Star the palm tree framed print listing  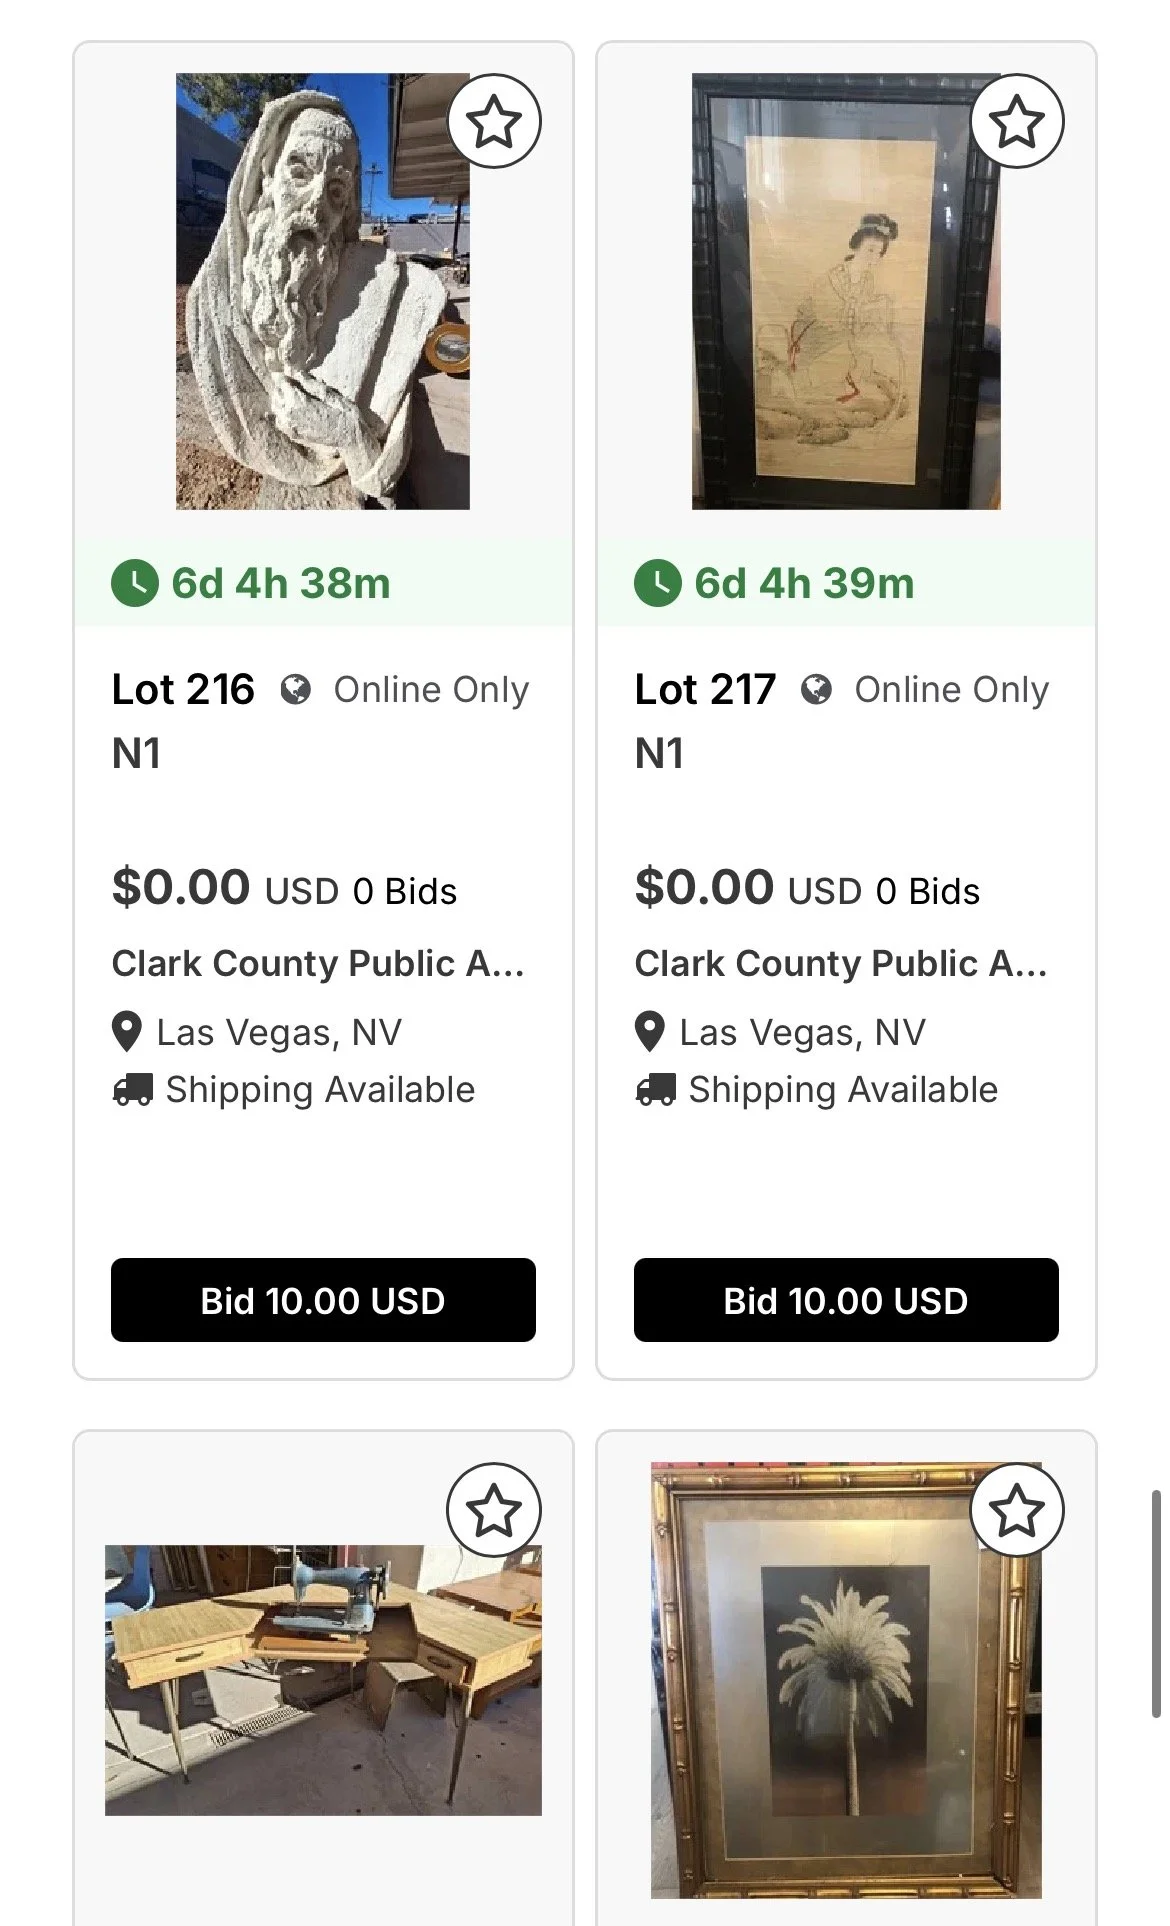tap(1017, 1510)
